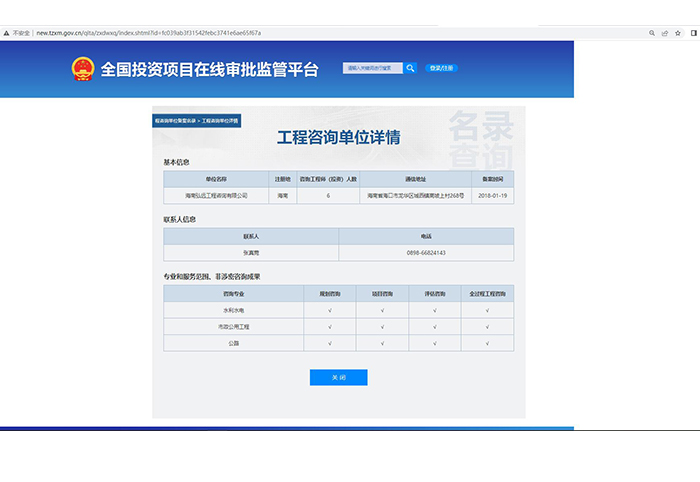The width and height of the screenshot is (700, 482).
Task: Click the browser address bar URL
Action: 150,33
